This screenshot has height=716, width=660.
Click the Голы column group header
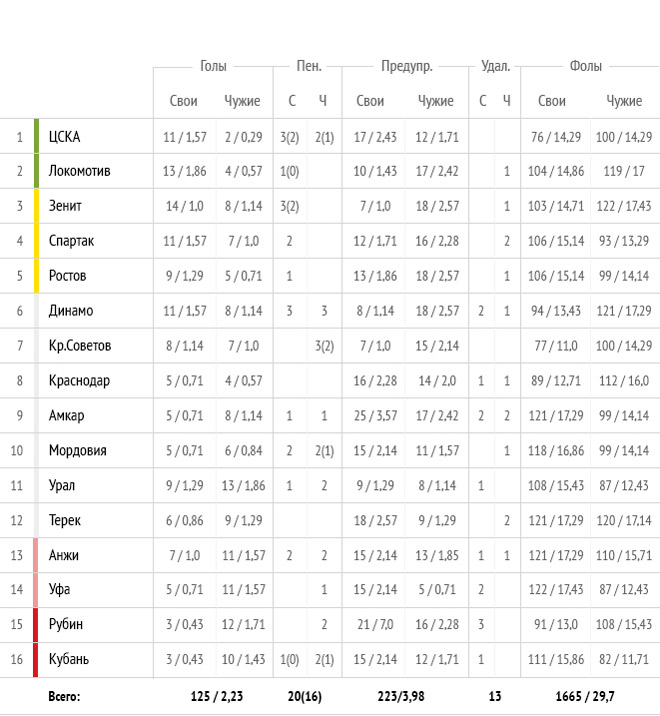coord(213,66)
